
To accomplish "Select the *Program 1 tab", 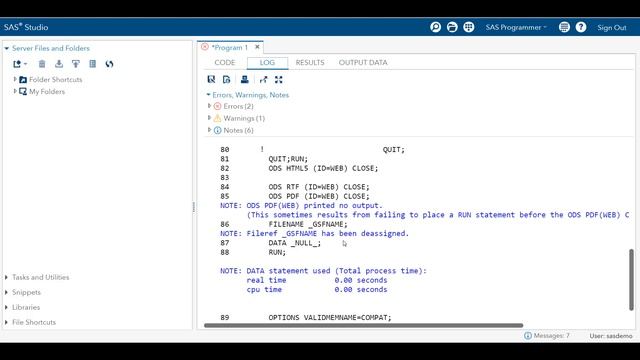I will (x=229, y=48).
